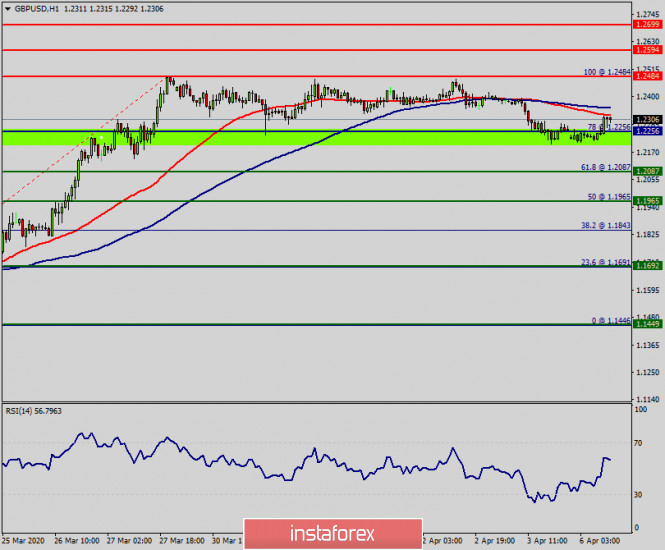Select the 50 @ 1.1965 Fibonacci label

click(607, 197)
